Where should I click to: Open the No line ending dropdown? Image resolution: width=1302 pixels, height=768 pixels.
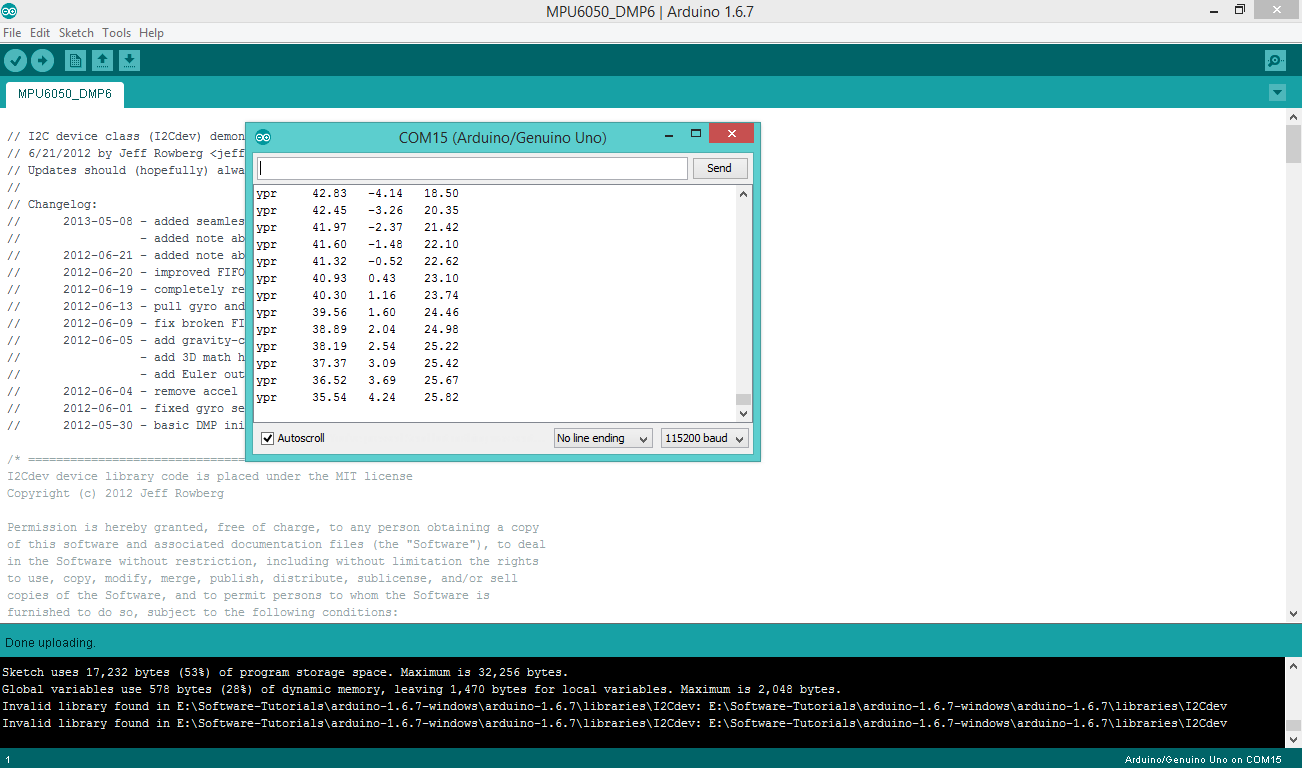pyautogui.click(x=603, y=438)
